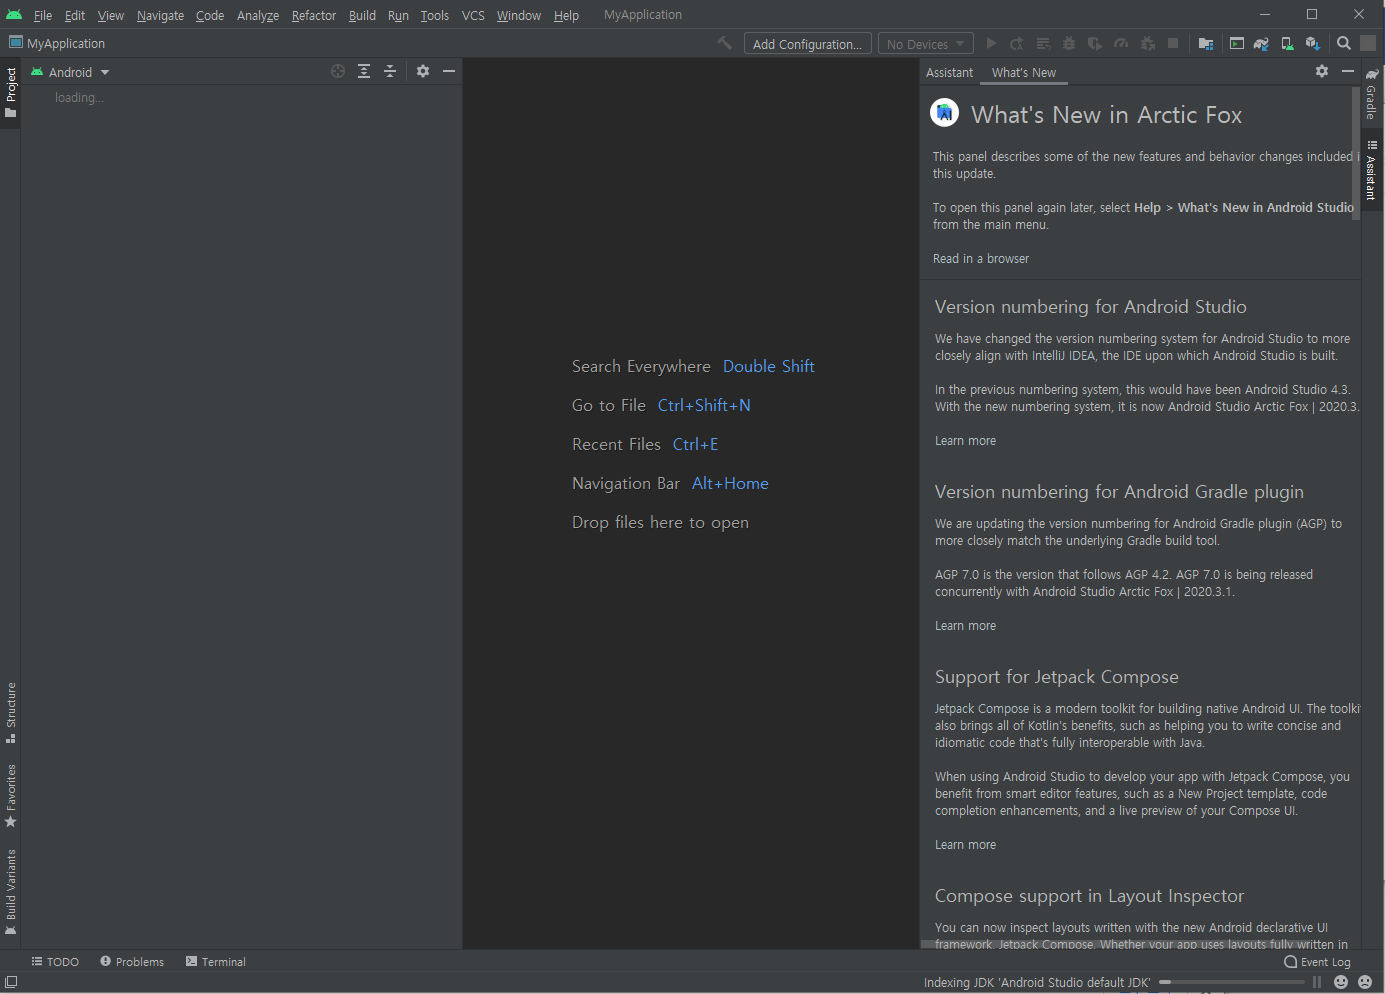The height and width of the screenshot is (994, 1385).
Task: Open the Android project view dropdown
Action: pyautogui.click(x=70, y=72)
